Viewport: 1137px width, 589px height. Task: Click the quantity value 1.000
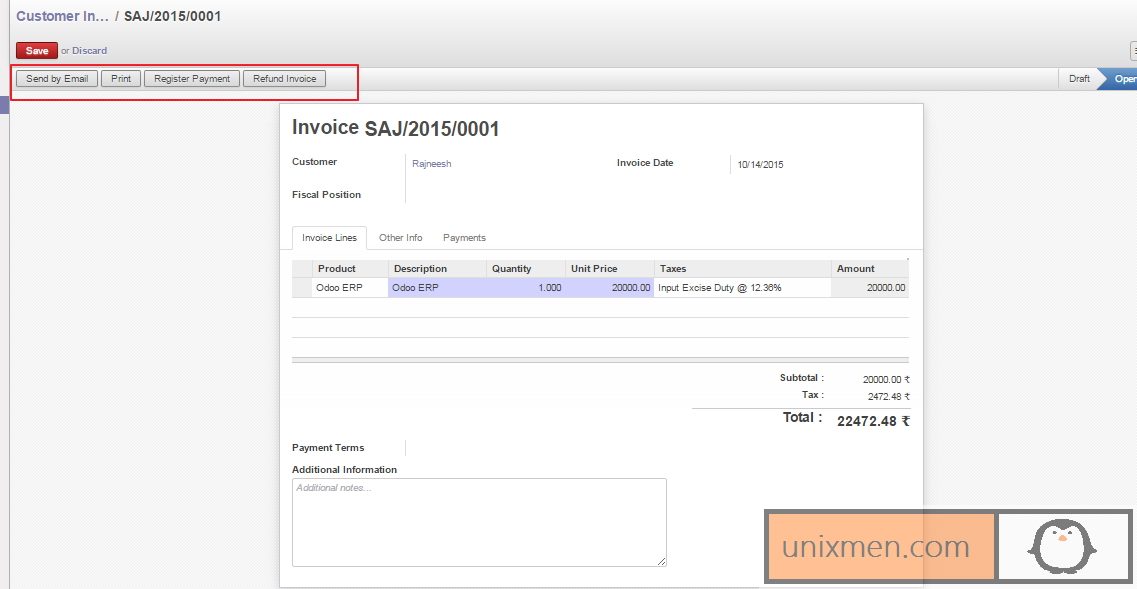526,287
